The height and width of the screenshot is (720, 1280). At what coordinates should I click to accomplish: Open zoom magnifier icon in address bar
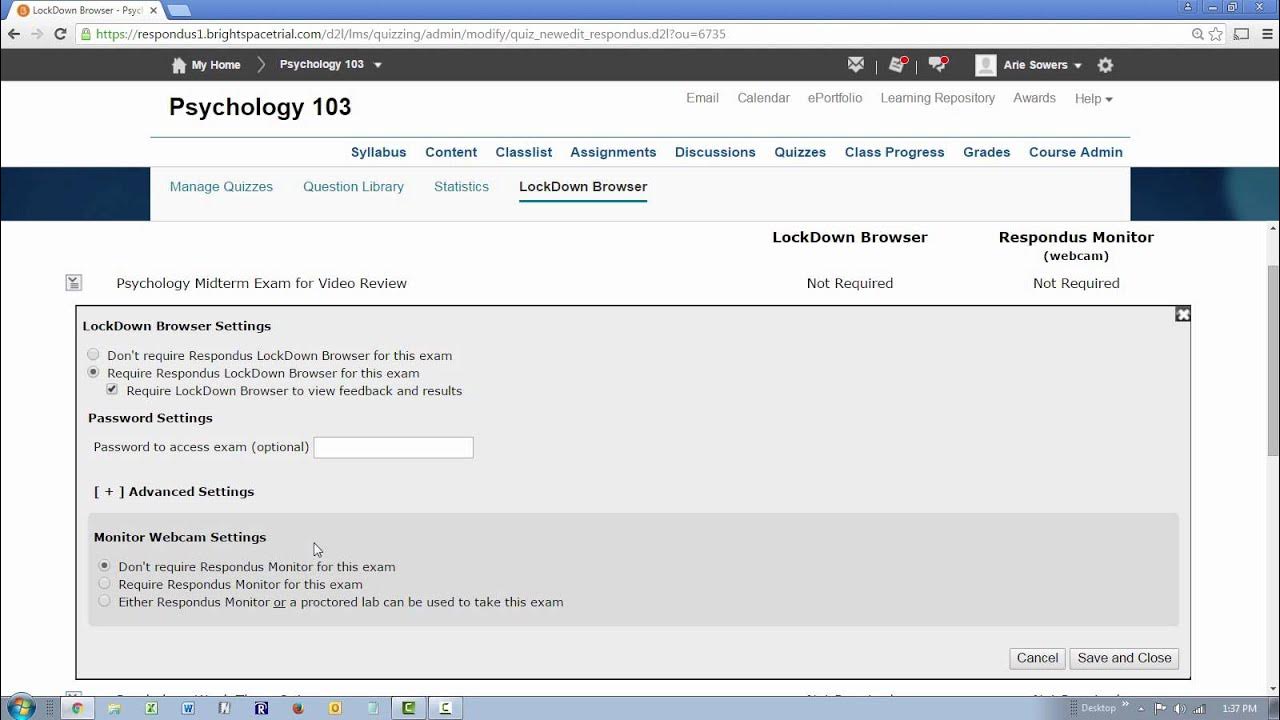coord(1198,34)
